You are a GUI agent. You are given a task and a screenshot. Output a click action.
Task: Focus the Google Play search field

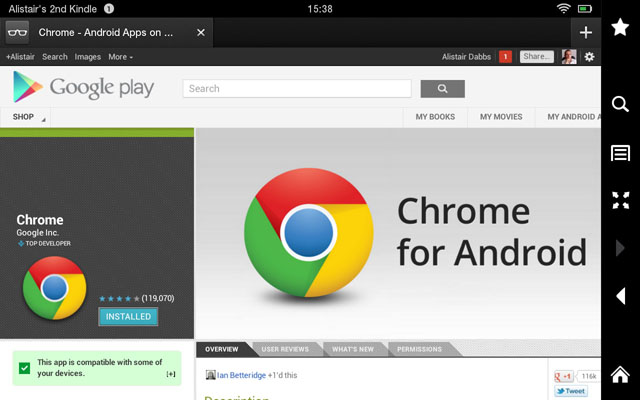point(297,89)
